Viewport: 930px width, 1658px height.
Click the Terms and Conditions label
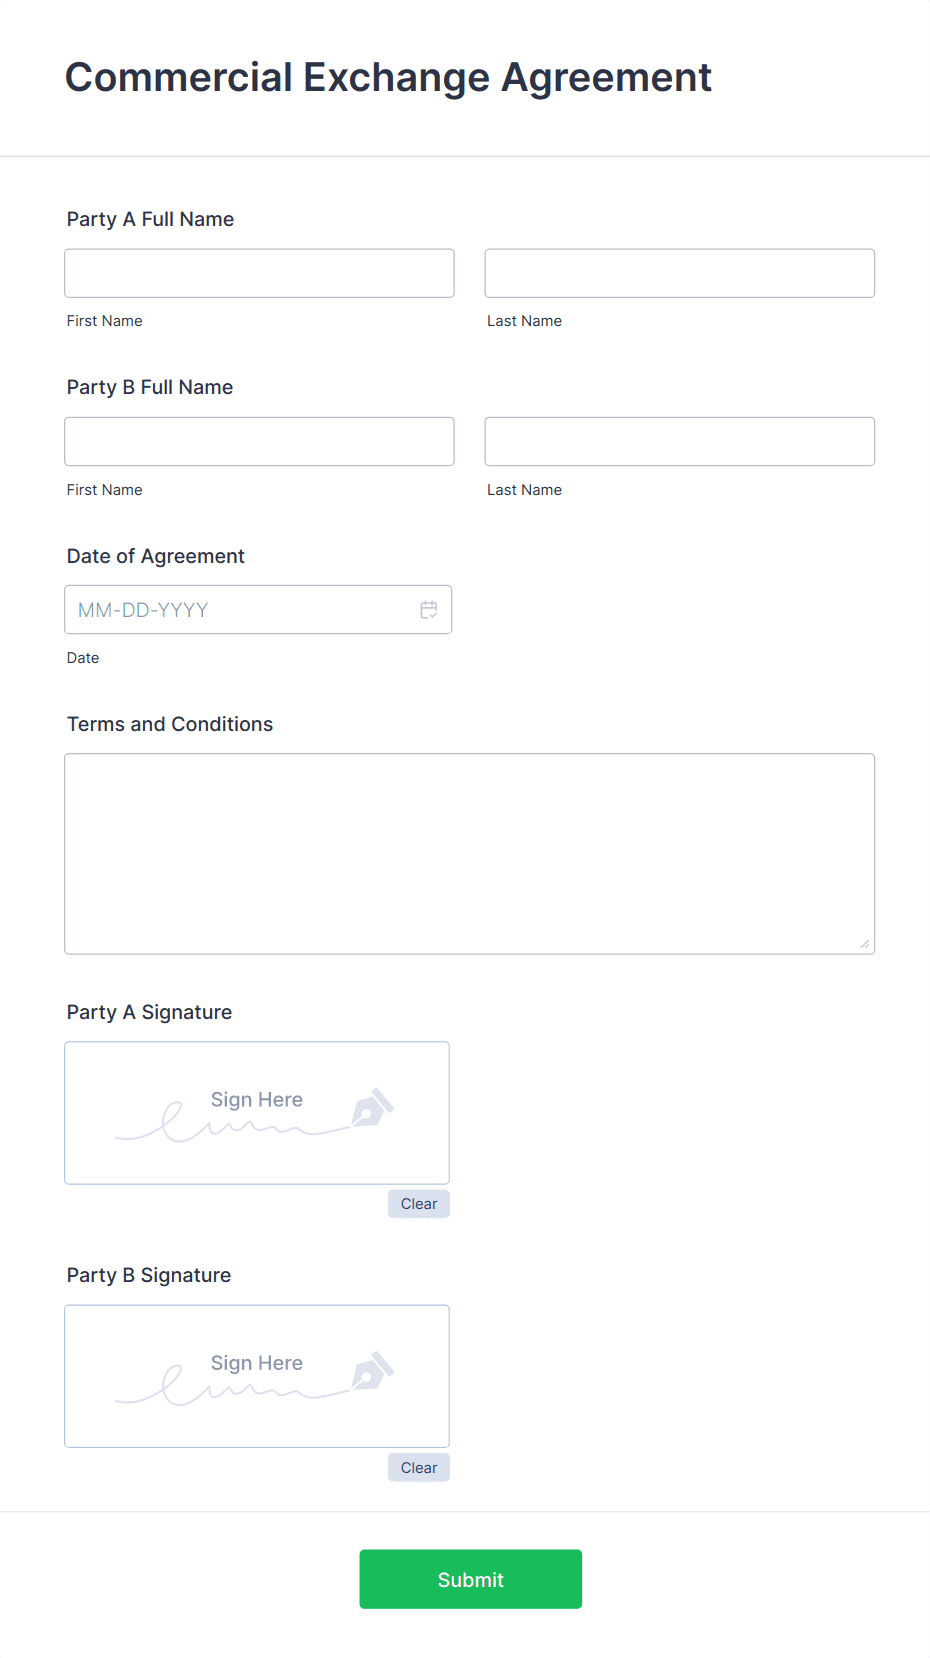(x=170, y=724)
